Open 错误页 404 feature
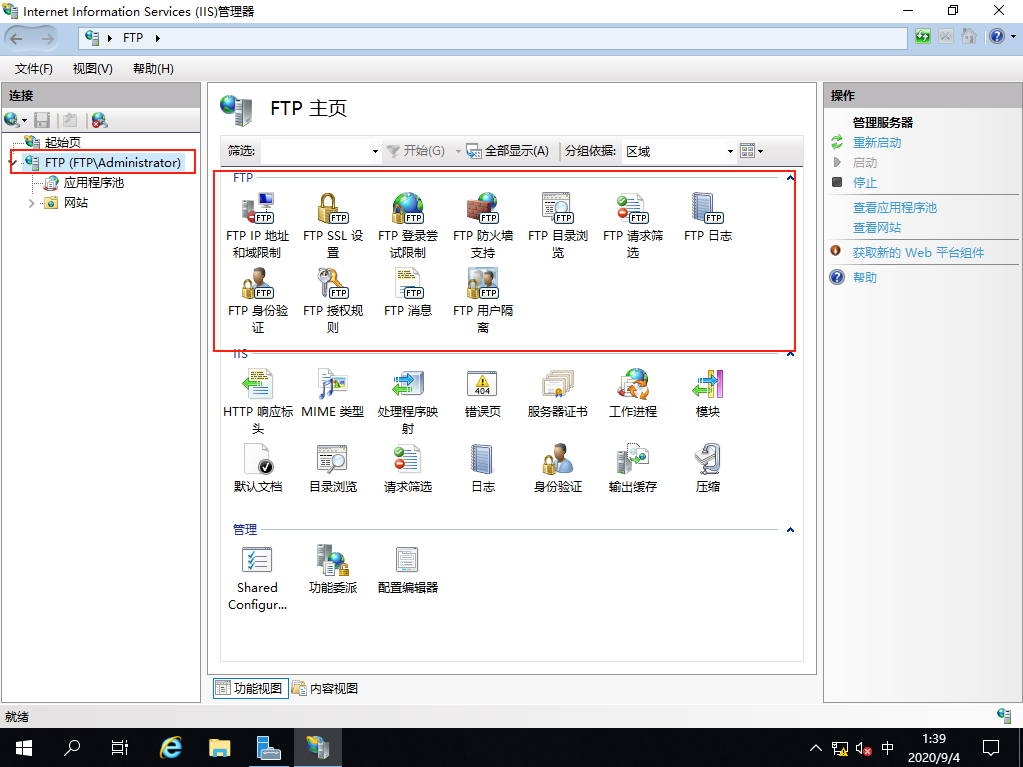1023x767 pixels. pyautogui.click(x=483, y=393)
